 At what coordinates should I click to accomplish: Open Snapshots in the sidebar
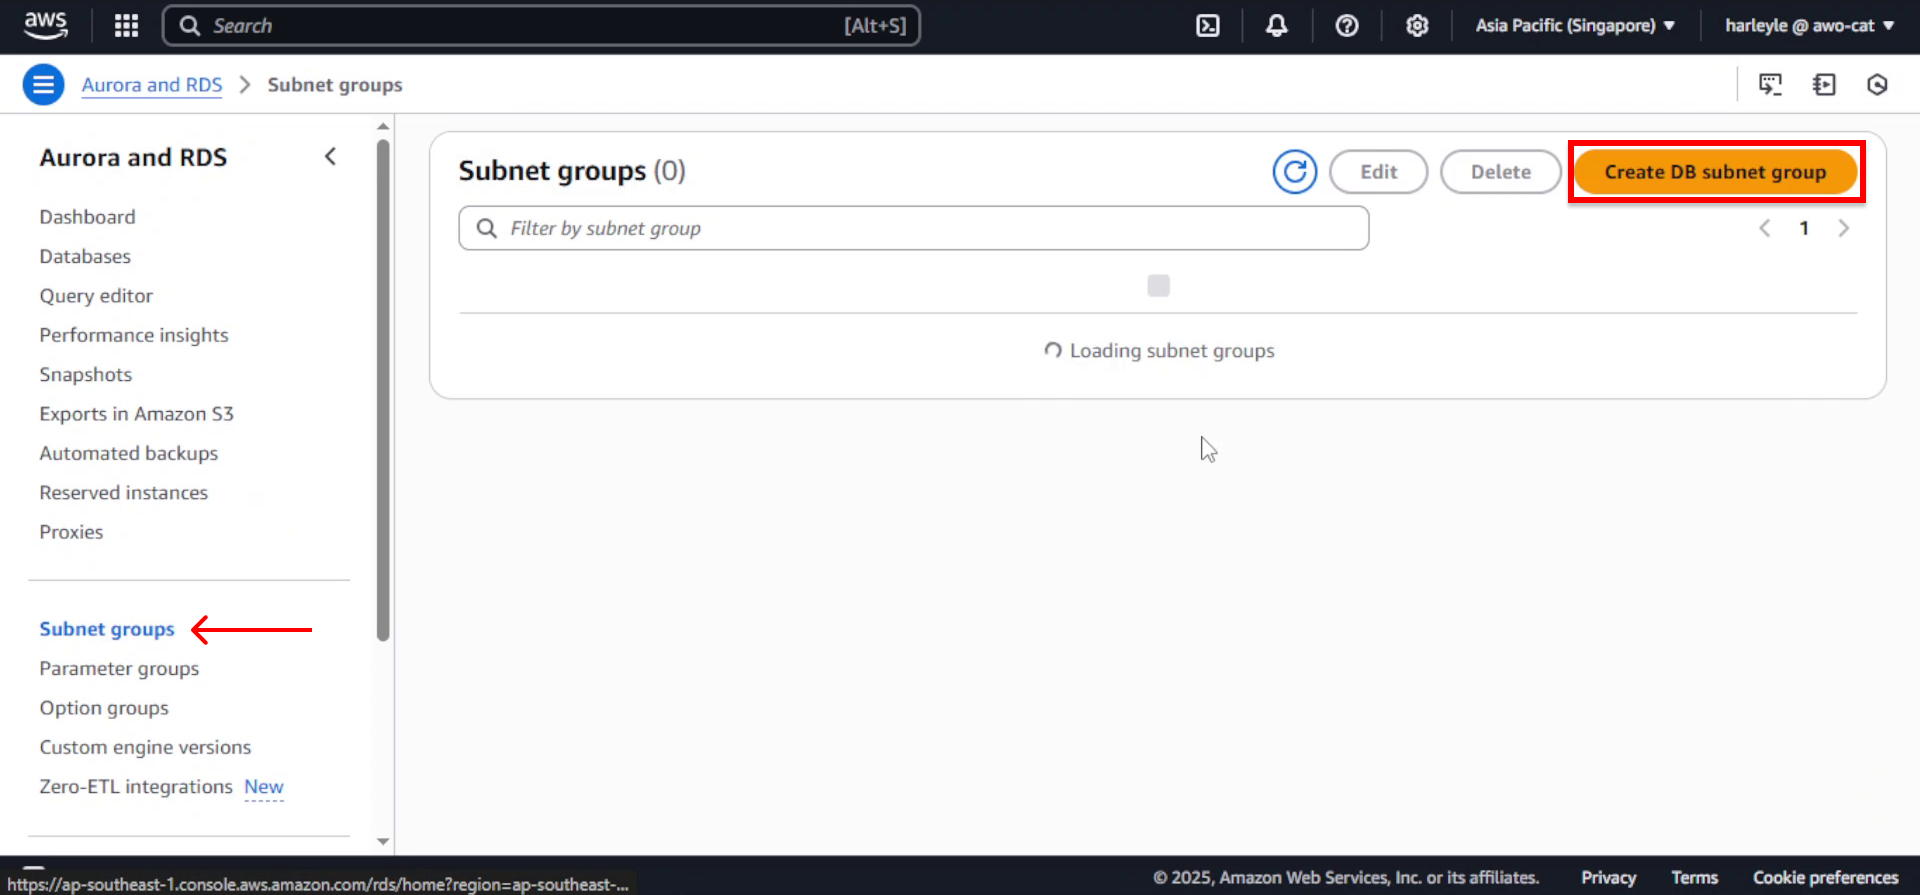point(86,375)
